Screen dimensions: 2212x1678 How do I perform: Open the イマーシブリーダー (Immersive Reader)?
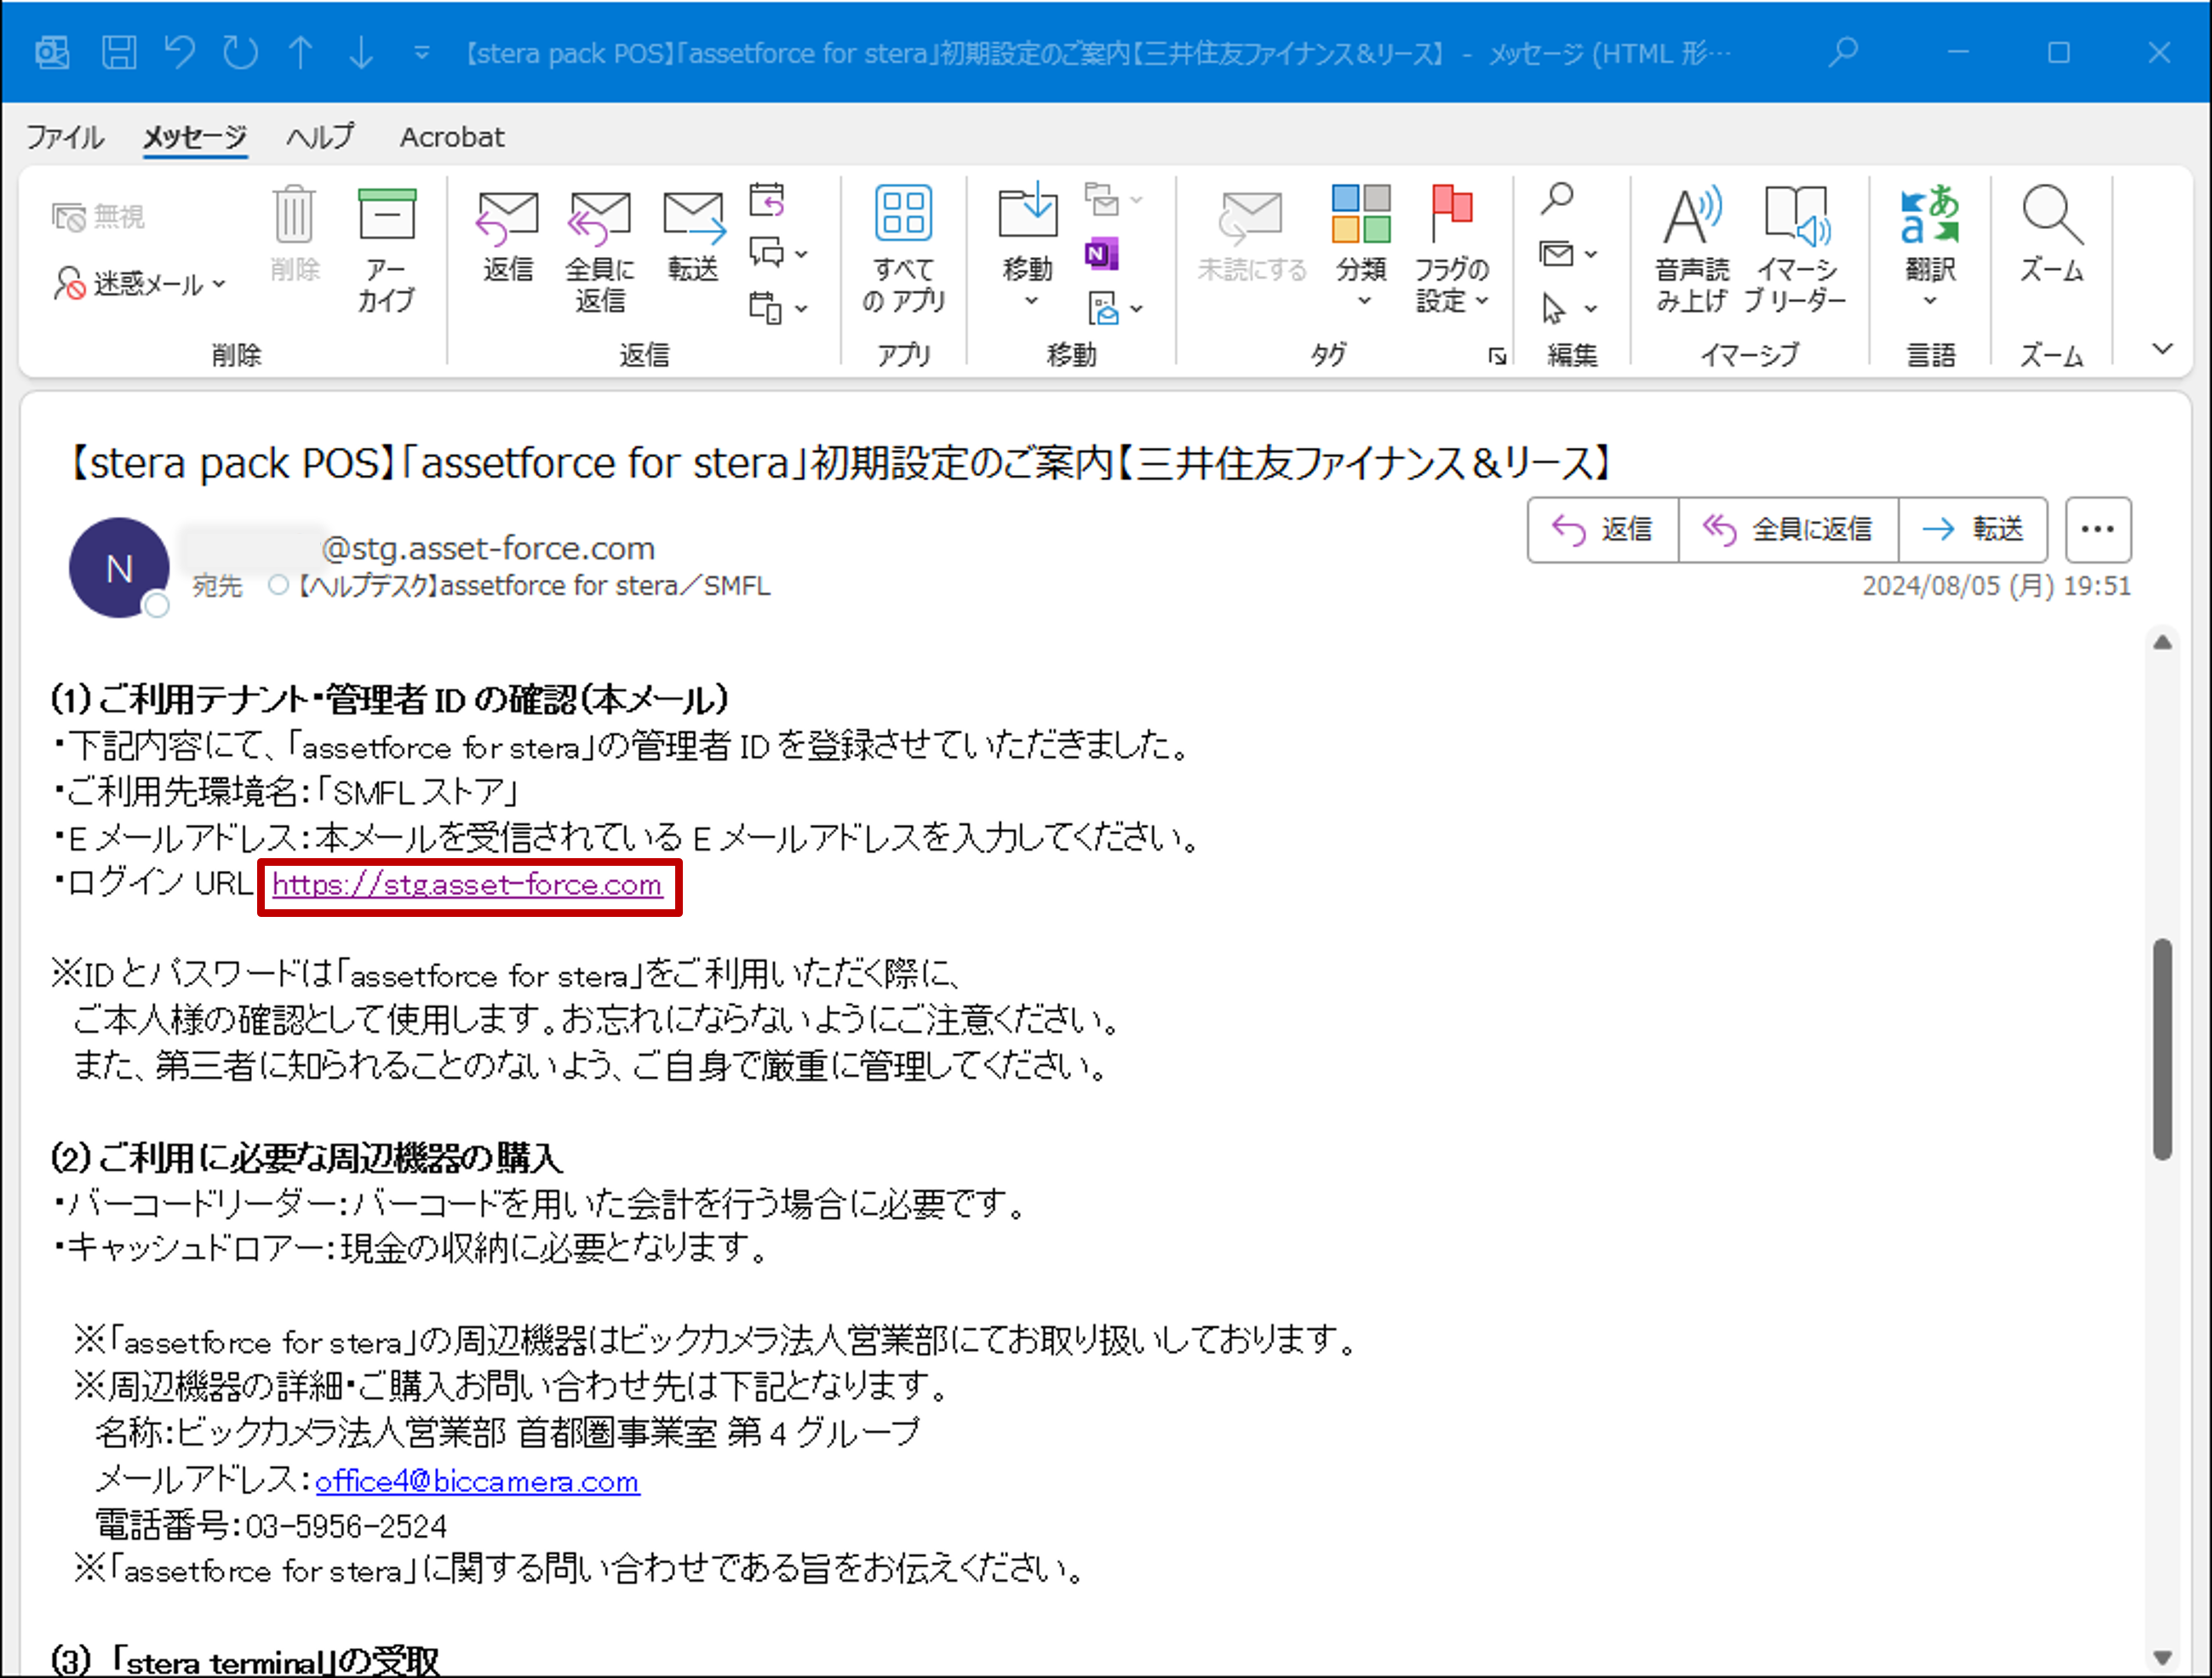pyautogui.click(x=1797, y=245)
